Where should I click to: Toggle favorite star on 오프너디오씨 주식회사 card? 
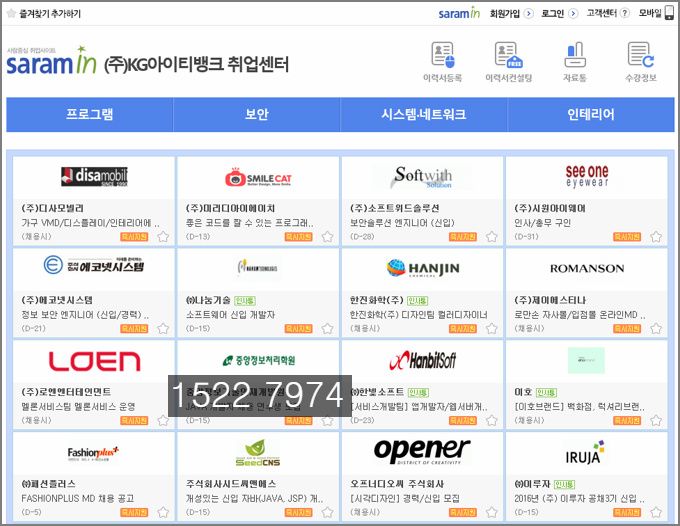click(491, 513)
